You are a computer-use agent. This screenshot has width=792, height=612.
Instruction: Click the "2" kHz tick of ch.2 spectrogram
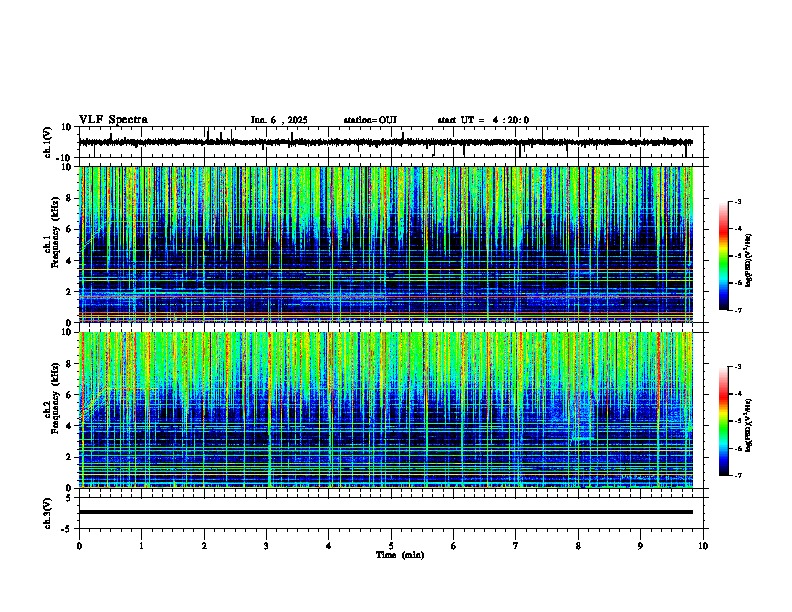tap(70, 457)
